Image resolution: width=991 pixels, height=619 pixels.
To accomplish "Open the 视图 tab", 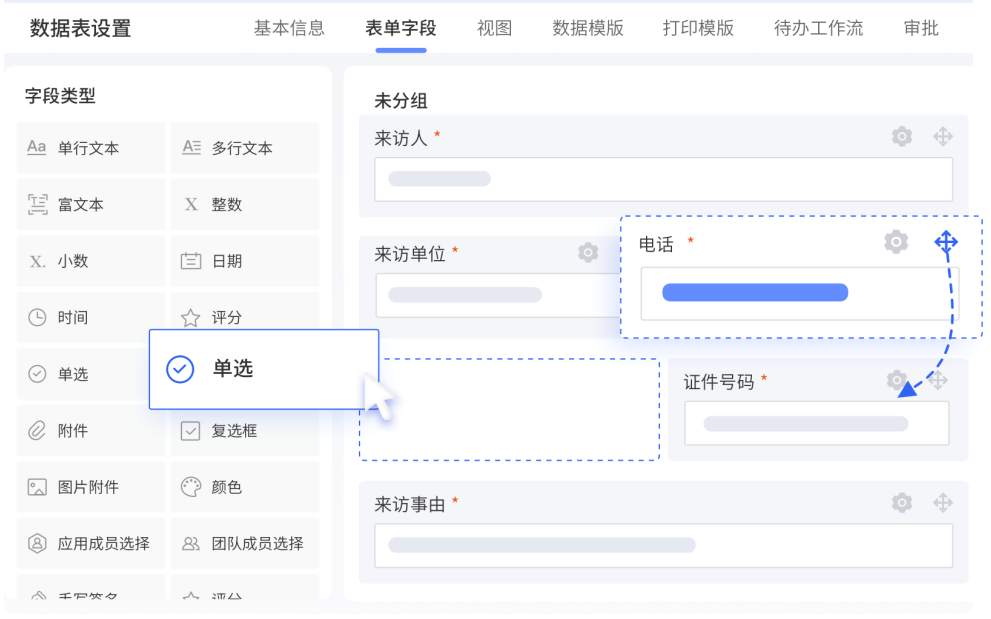I will tap(494, 28).
